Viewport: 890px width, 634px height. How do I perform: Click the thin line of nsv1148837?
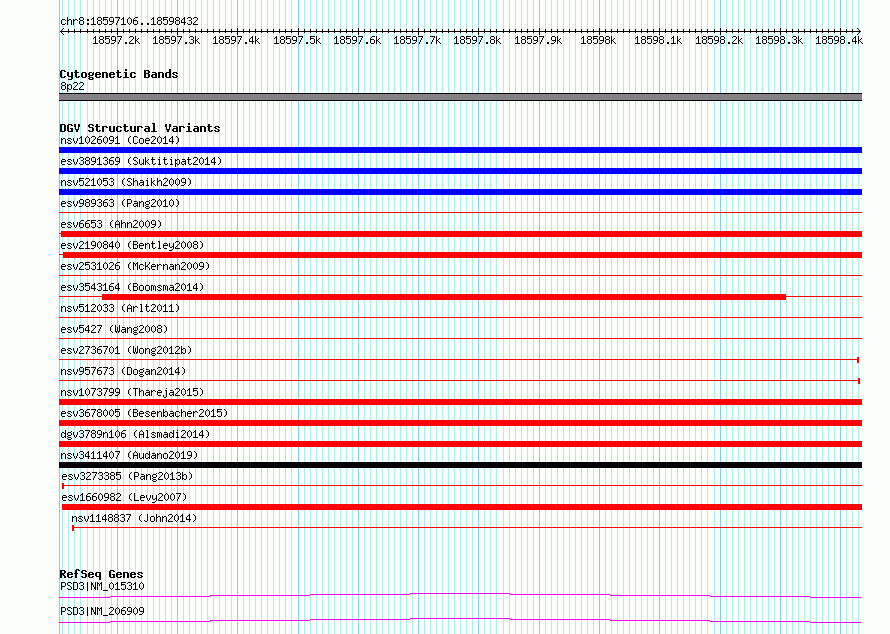pos(467,528)
